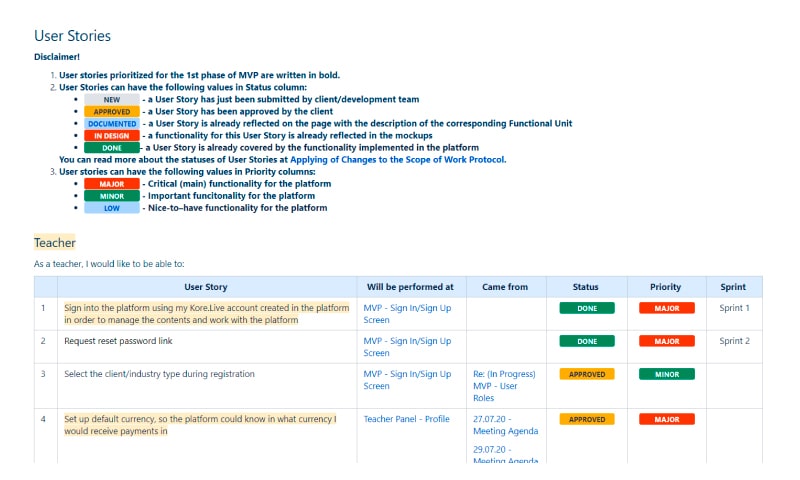Click the NEW status badge in the legend
The width and height of the screenshot is (800, 480).
click(111, 100)
